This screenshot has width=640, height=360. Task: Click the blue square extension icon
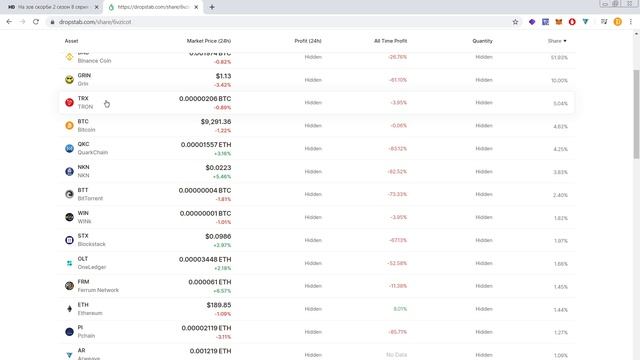pos(545,22)
